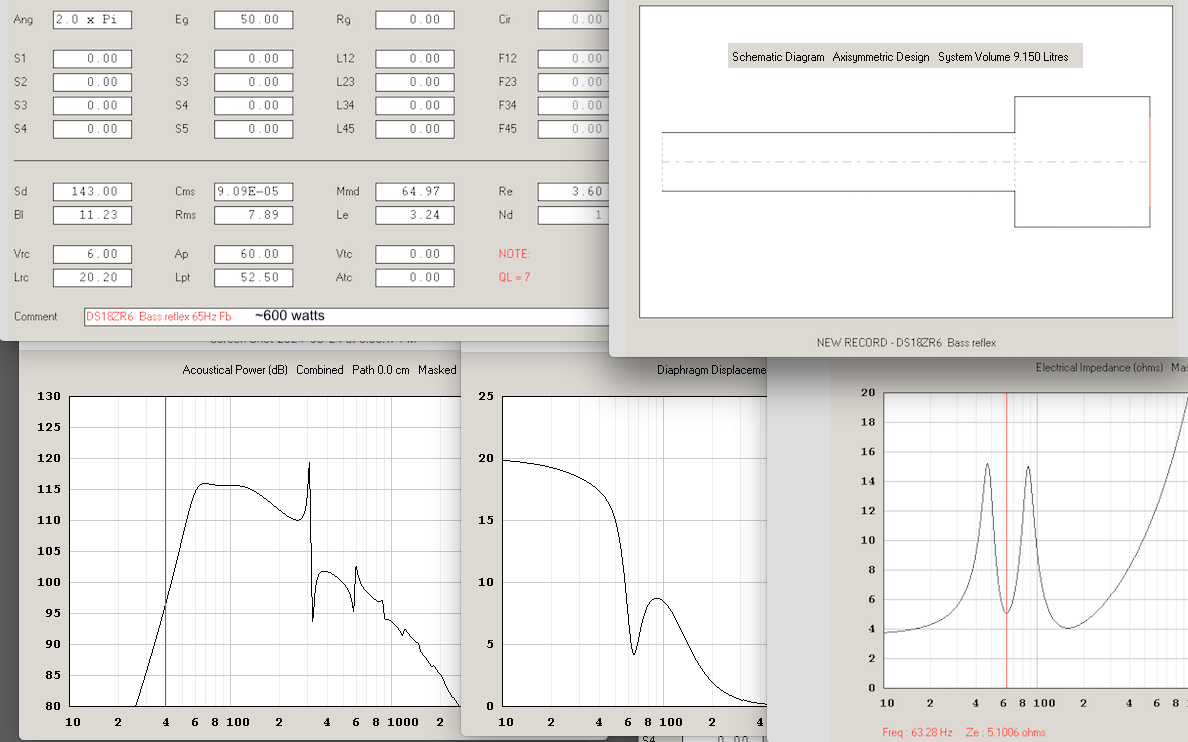1188x742 pixels.
Task: Click the Electrical Impedance (ohms) title
Action: [1099, 368]
